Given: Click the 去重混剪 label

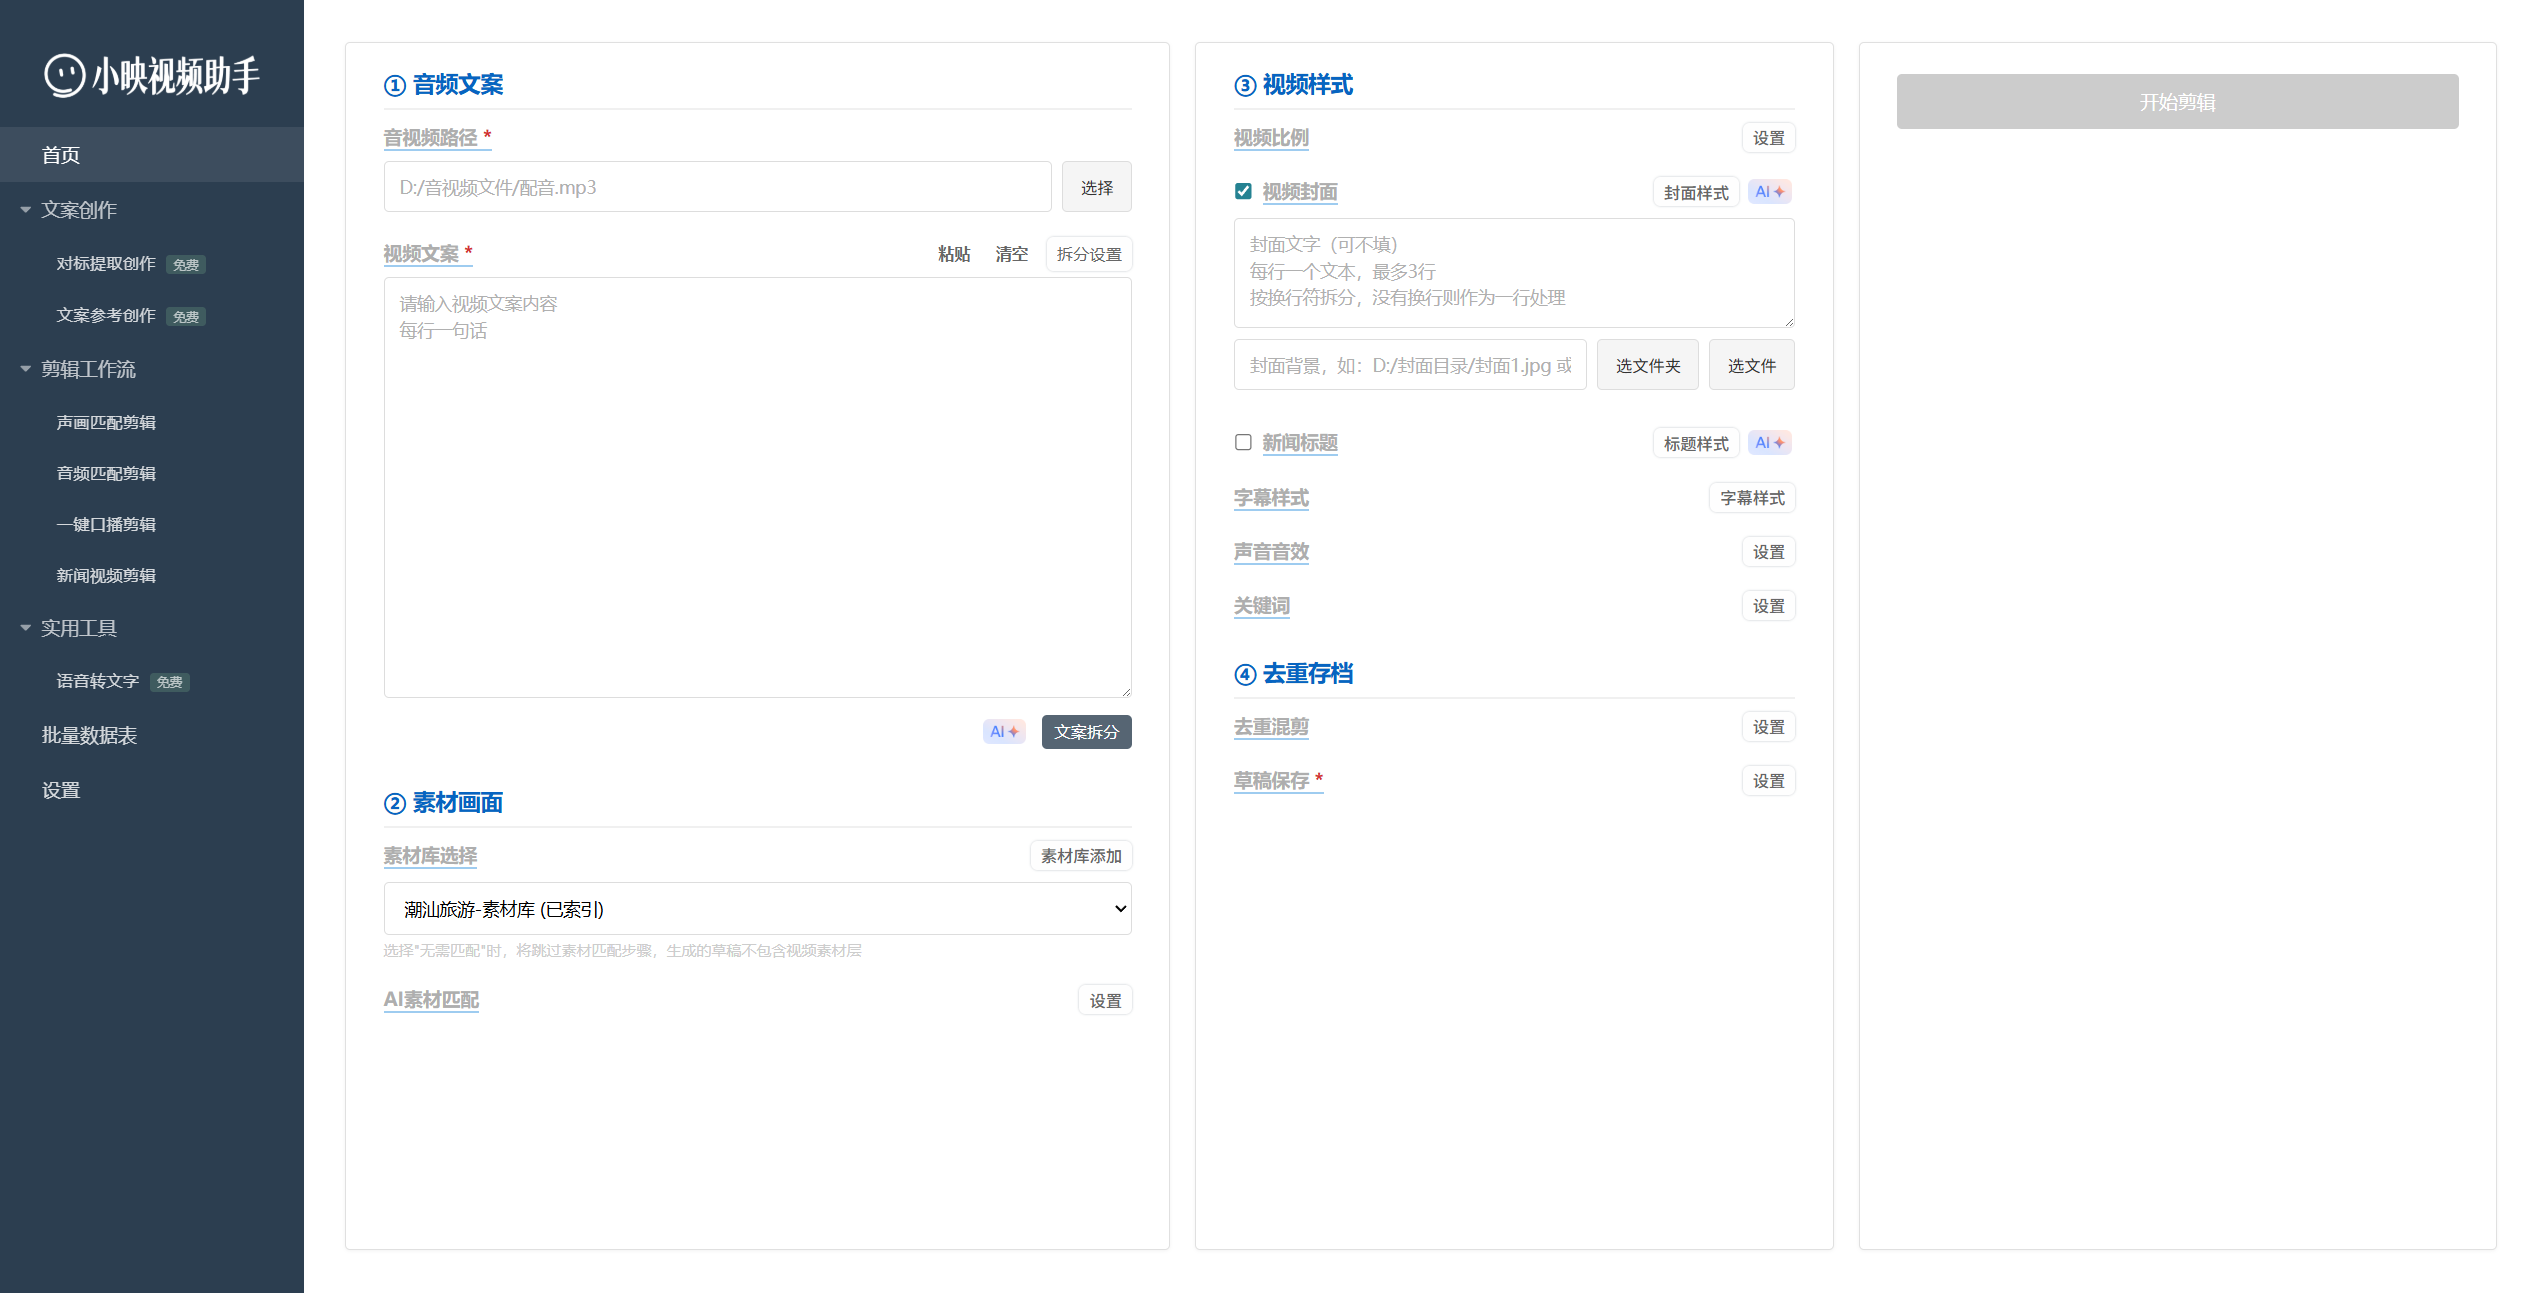Looking at the screenshot, I should pos(1270,727).
